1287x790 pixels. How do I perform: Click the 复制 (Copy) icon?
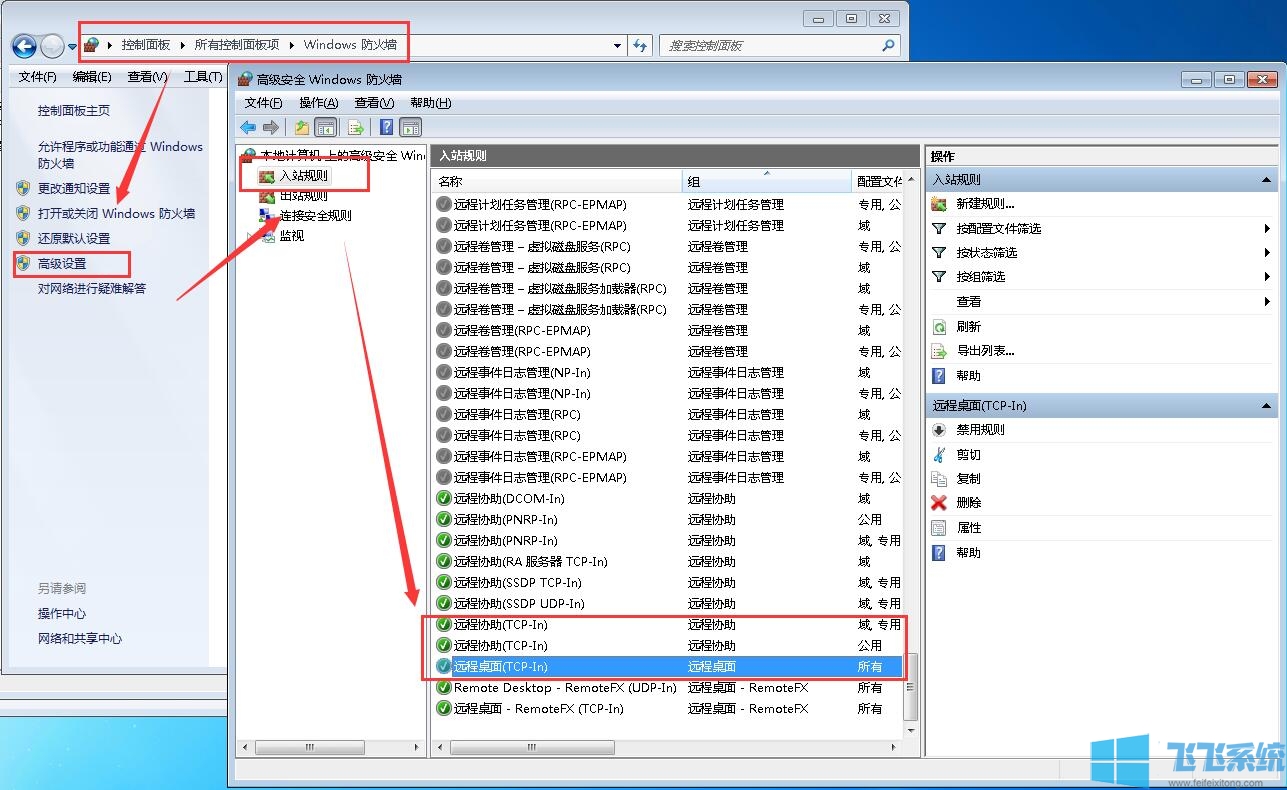click(938, 478)
